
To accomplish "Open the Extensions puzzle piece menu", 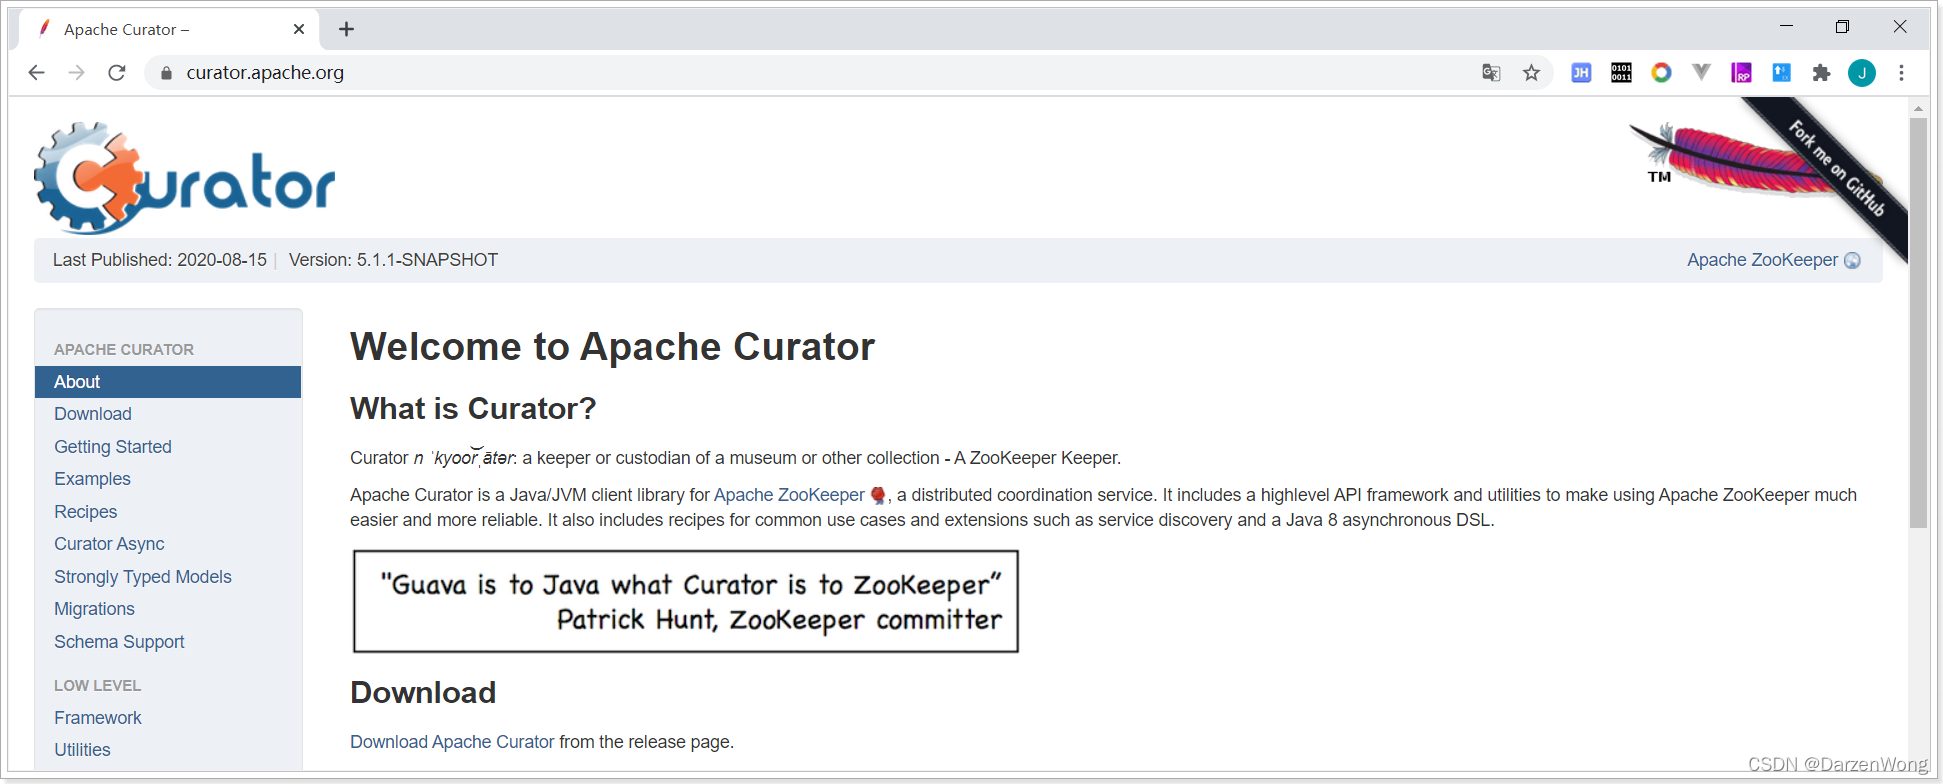I will tap(1821, 73).
